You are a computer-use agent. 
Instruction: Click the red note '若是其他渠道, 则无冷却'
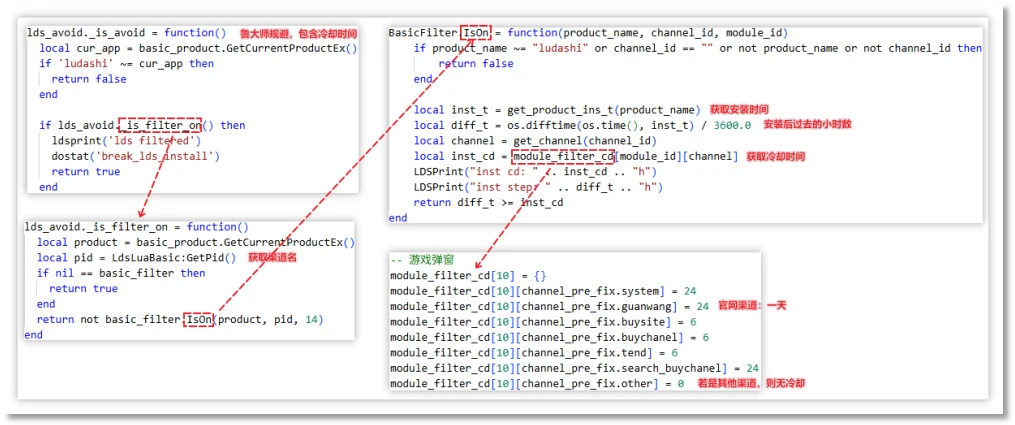751,384
